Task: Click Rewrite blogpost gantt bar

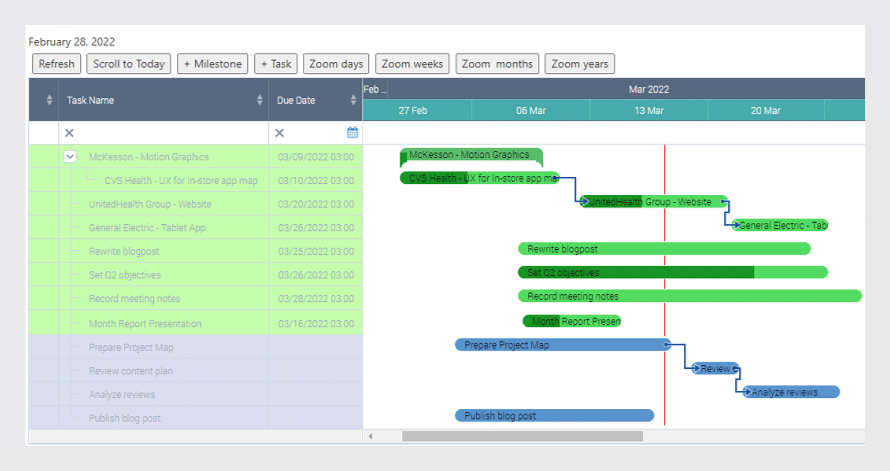Action: (664, 249)
